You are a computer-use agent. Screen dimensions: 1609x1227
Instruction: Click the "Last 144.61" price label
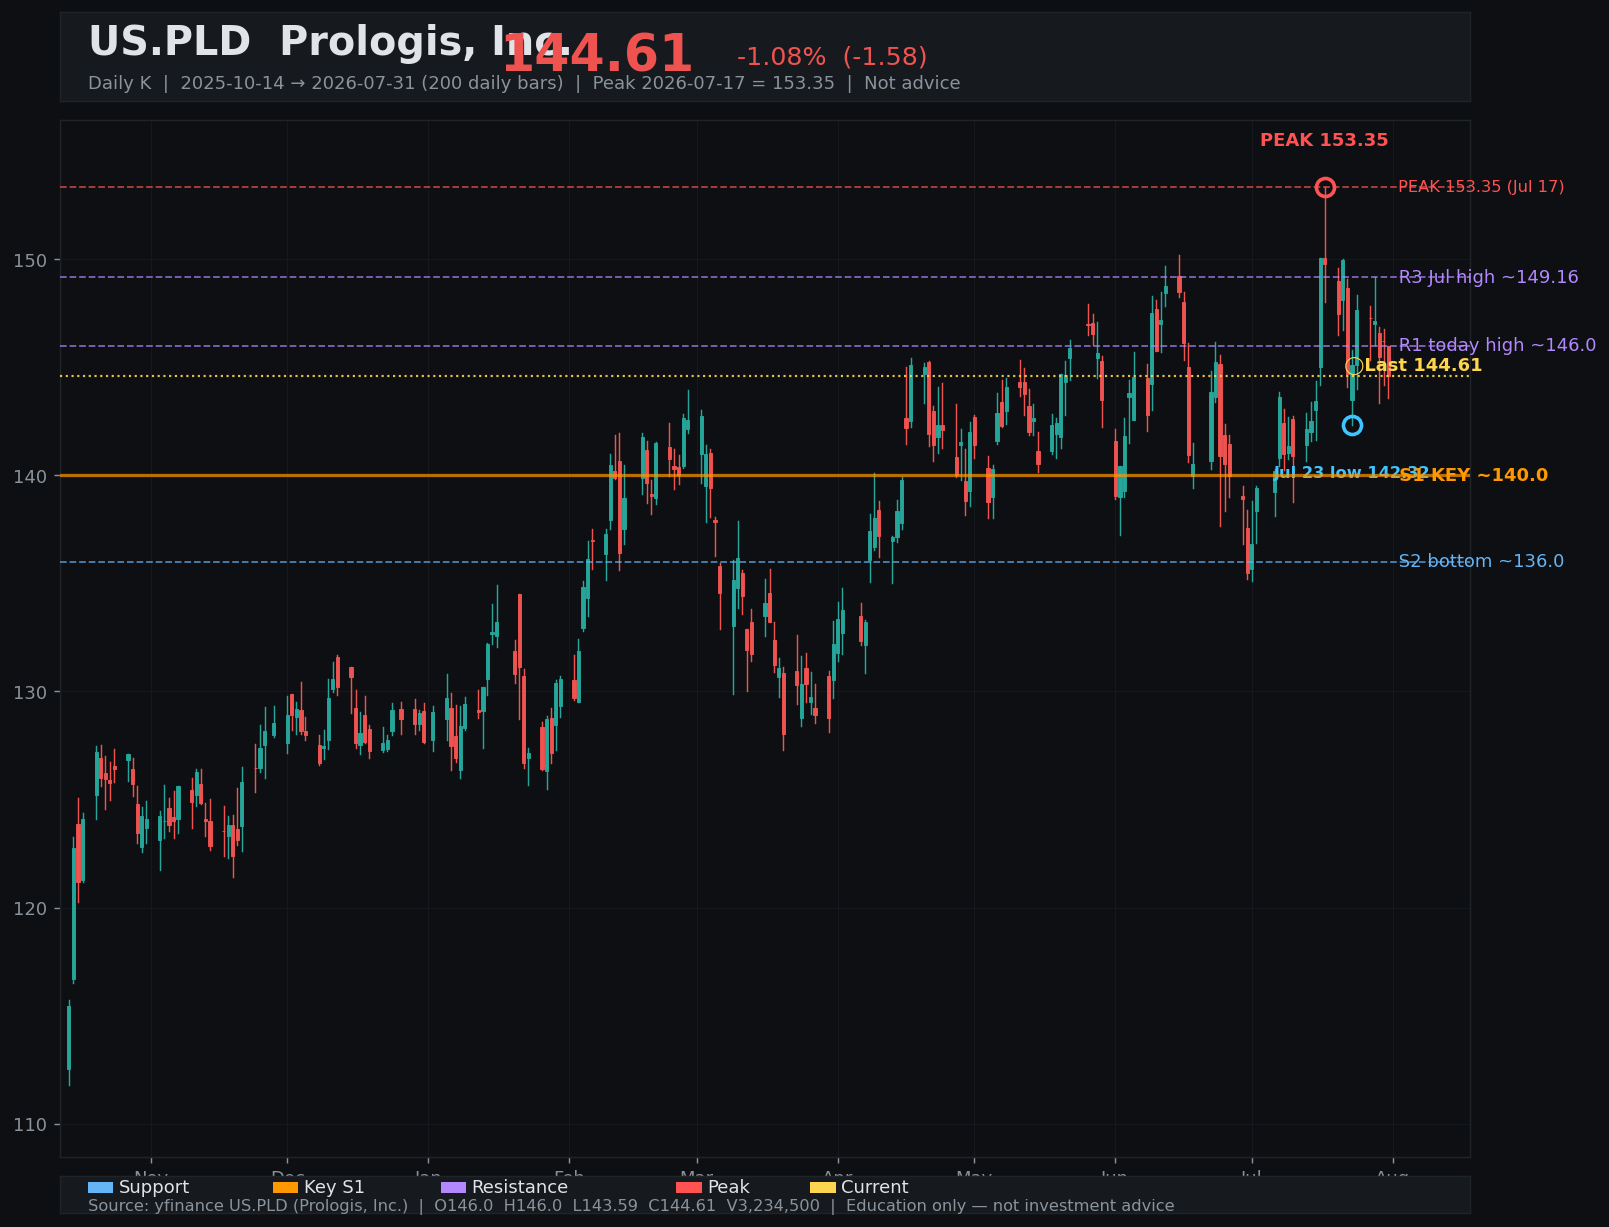coord(1423,366)
